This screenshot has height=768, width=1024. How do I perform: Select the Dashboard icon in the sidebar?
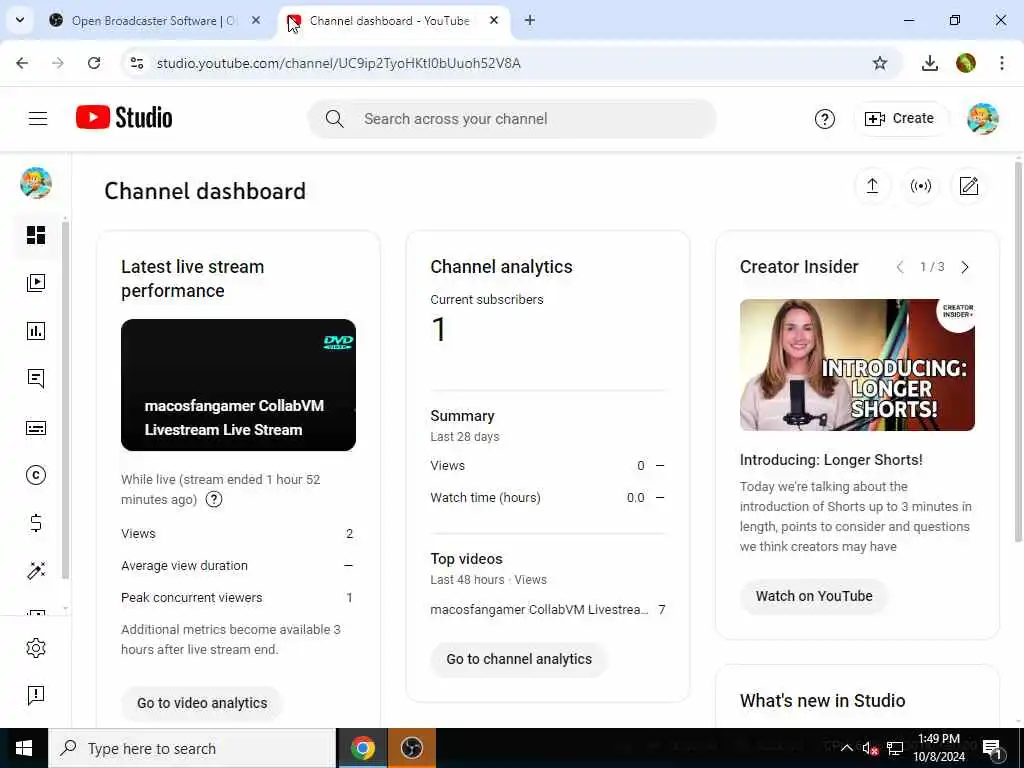tap(36, 235)
